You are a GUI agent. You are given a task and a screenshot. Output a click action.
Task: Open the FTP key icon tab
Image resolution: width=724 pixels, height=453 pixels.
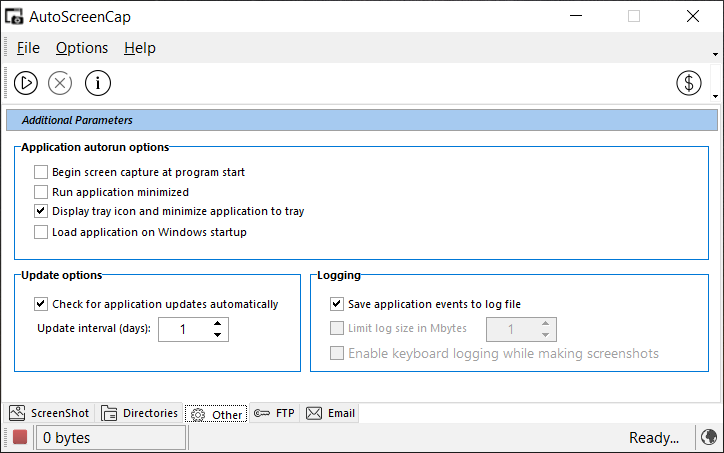coord(274,413)
